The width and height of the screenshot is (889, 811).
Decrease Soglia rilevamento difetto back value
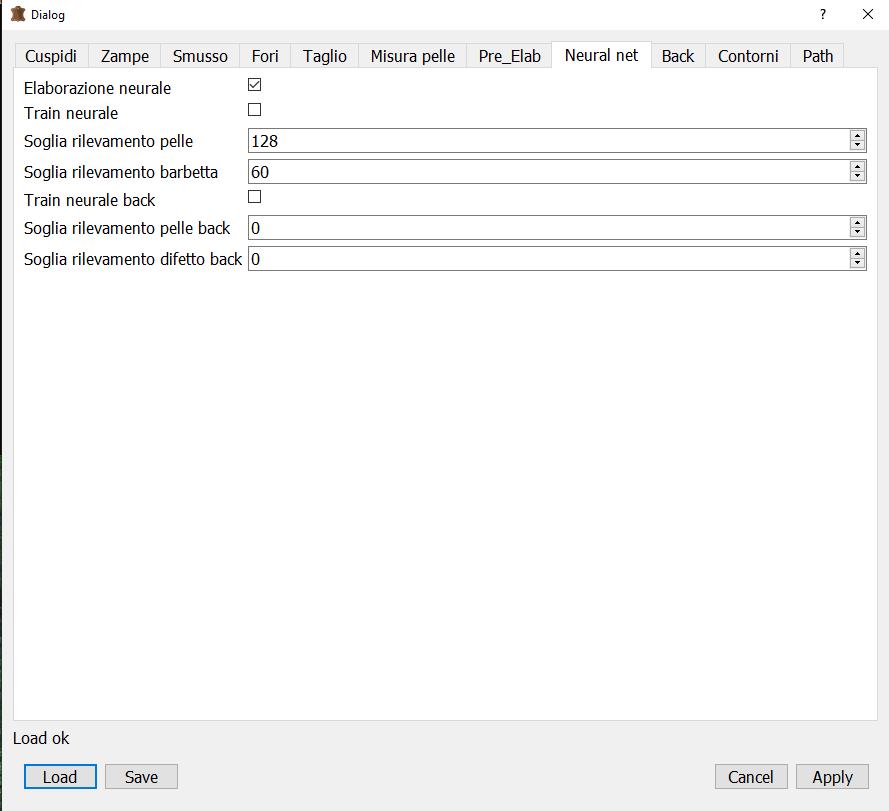(x=857, y=264)
